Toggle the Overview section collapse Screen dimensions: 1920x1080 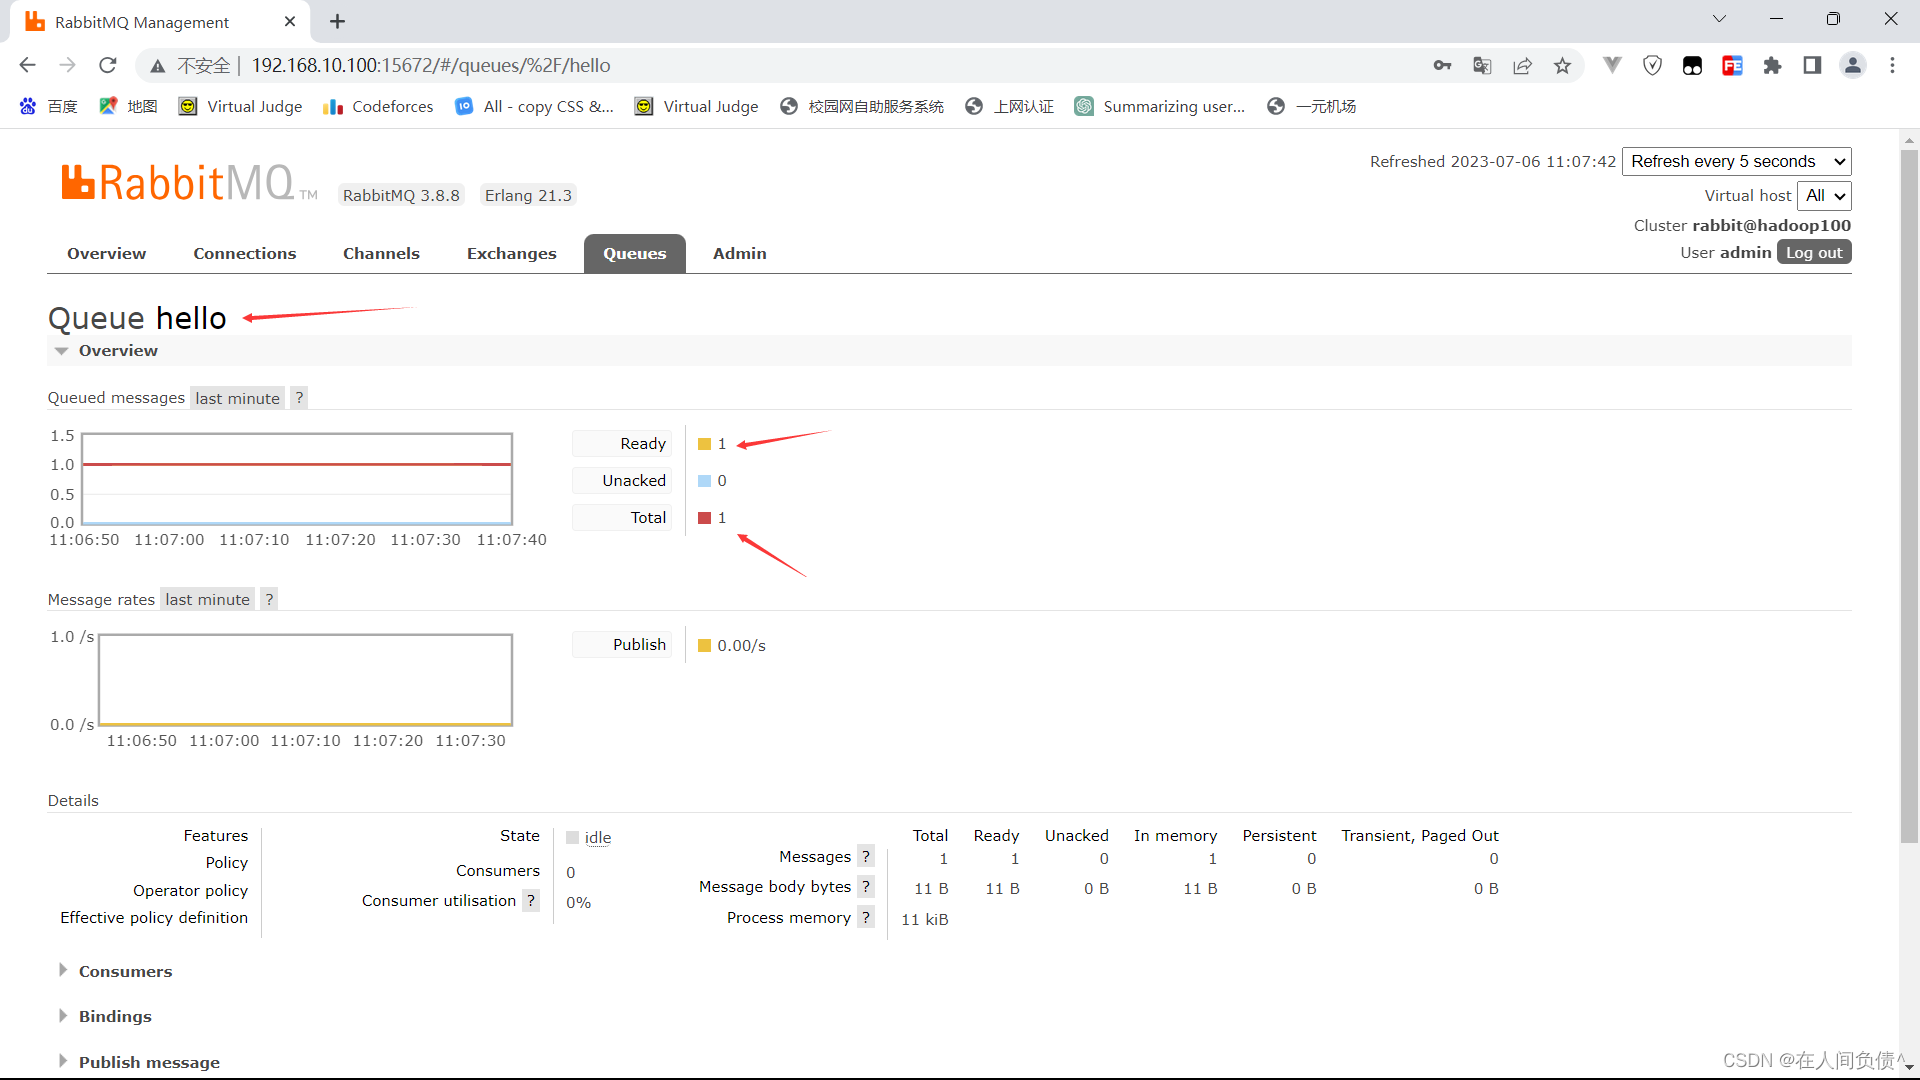point(63,349)
